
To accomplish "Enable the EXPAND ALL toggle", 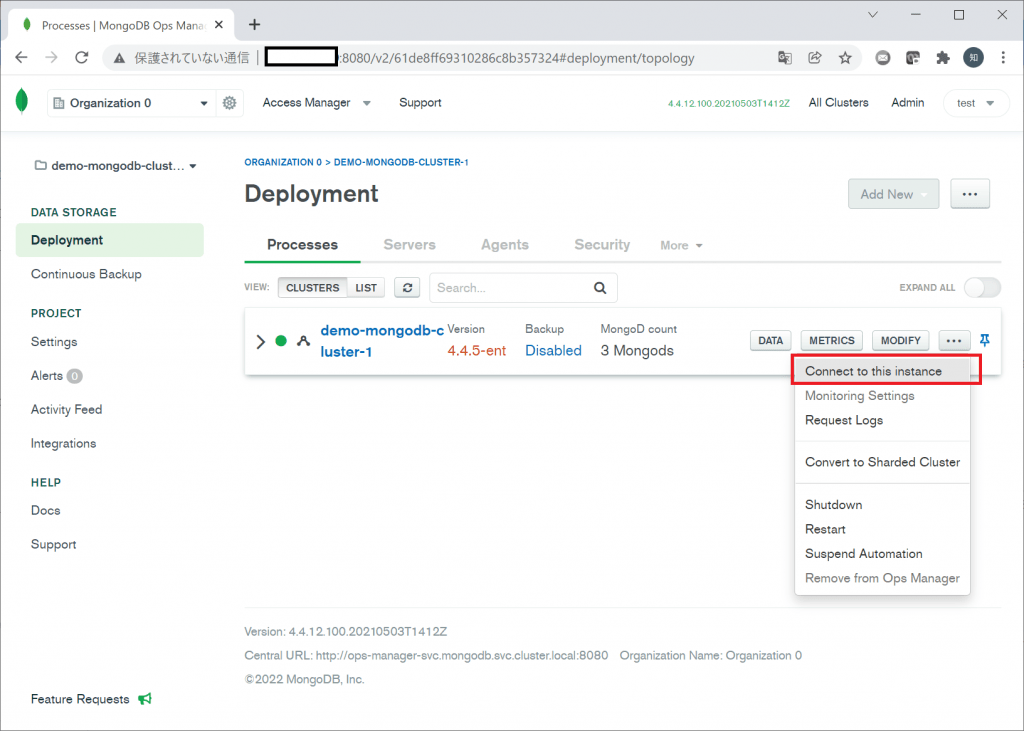I will [982, 286].
